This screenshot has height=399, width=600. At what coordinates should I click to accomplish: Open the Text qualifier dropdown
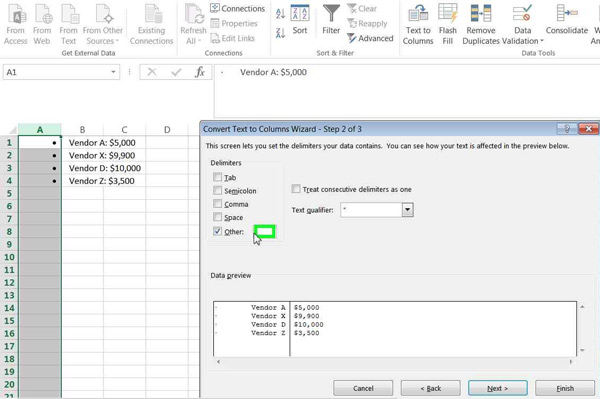408,210
